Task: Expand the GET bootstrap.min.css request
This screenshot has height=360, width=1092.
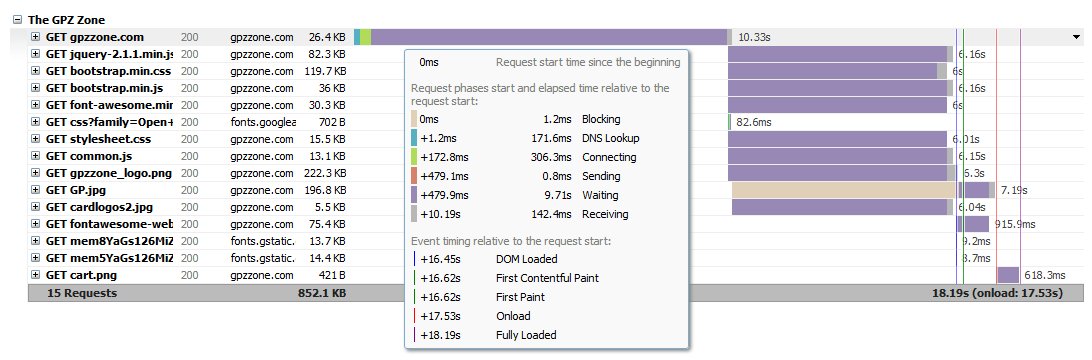Action: (x=36, y=71)
